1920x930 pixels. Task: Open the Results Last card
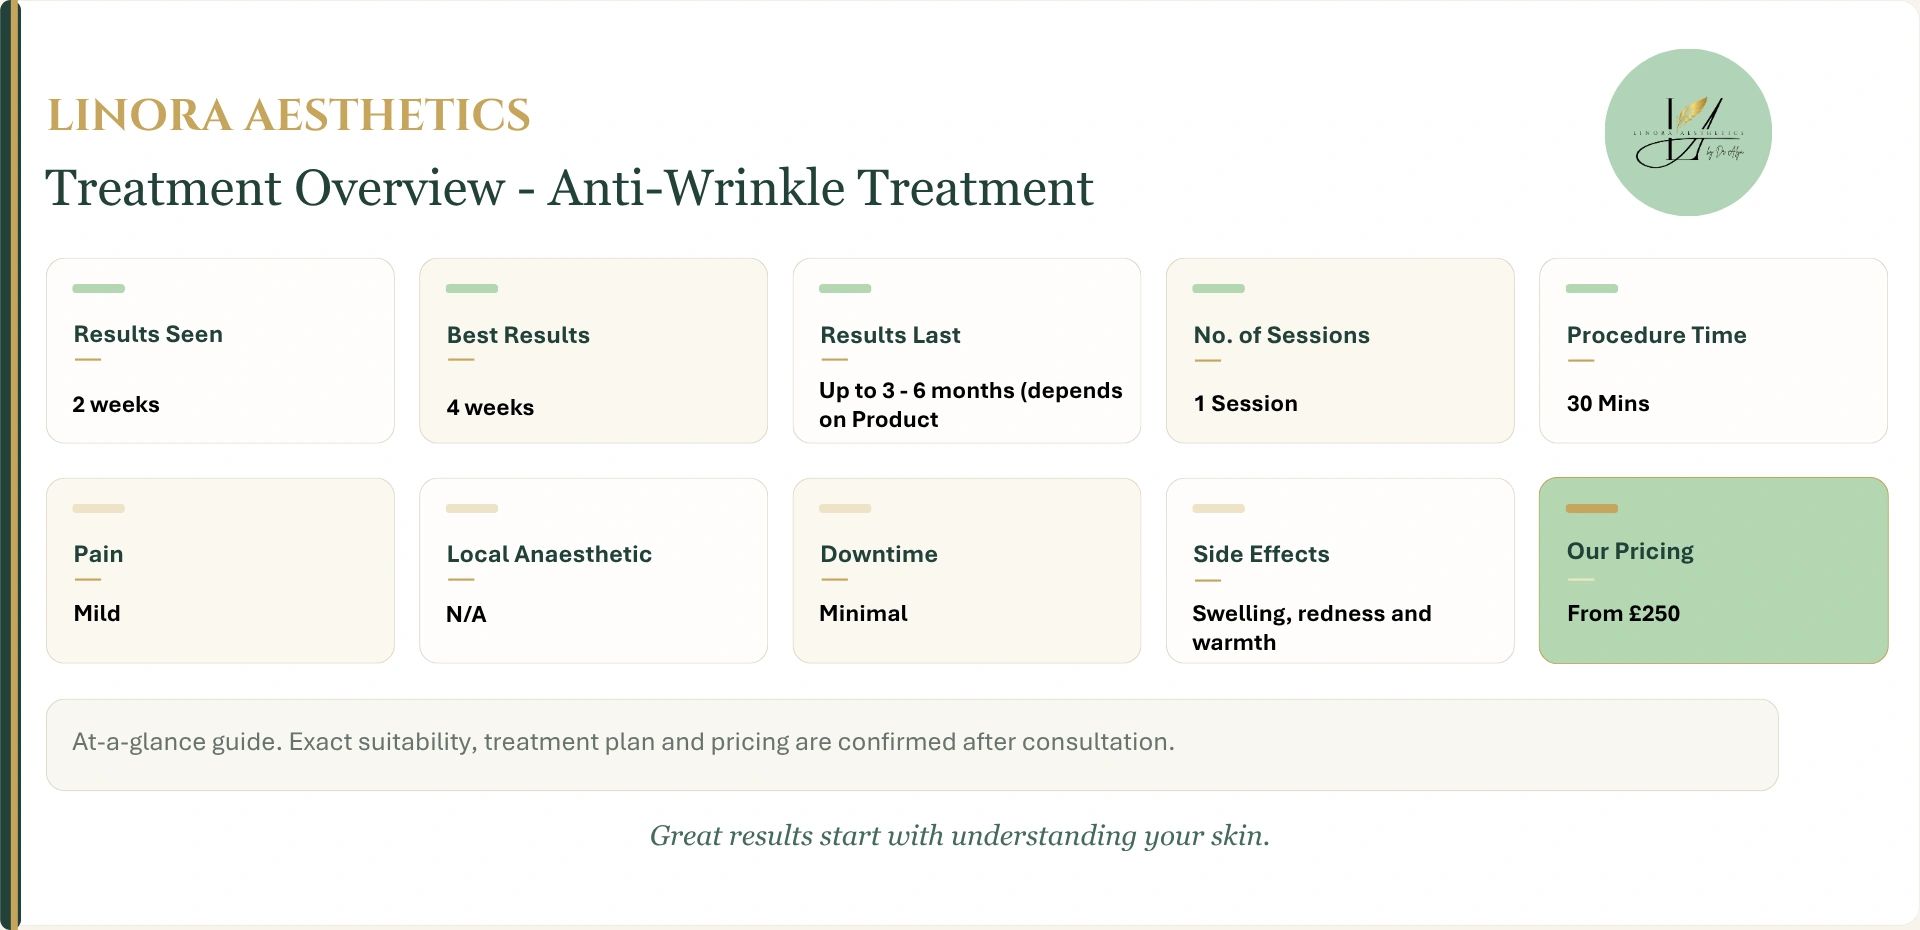(967, 351)
